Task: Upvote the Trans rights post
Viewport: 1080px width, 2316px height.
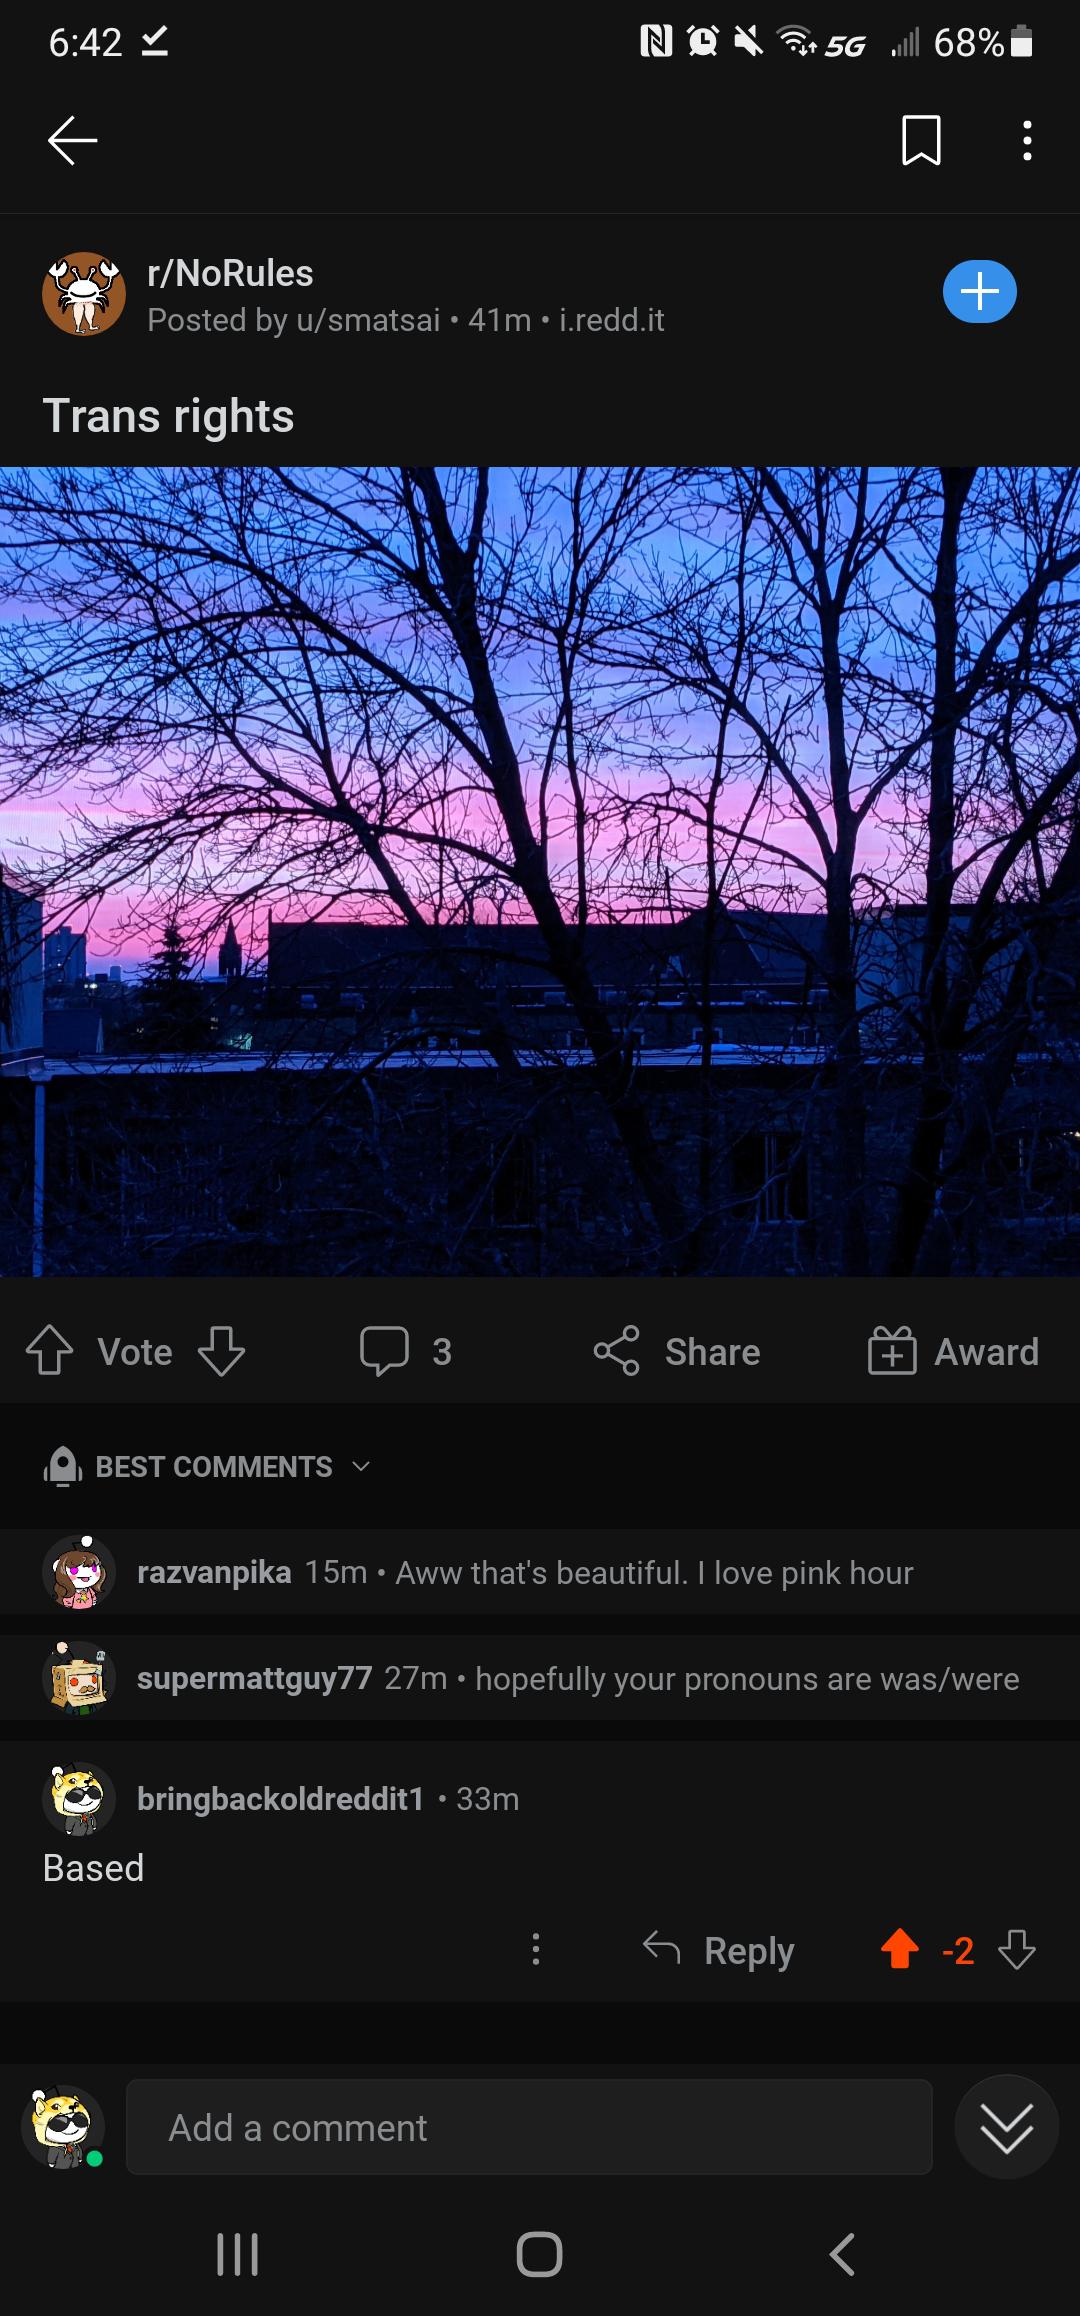Action: (x=49, y=1351)
